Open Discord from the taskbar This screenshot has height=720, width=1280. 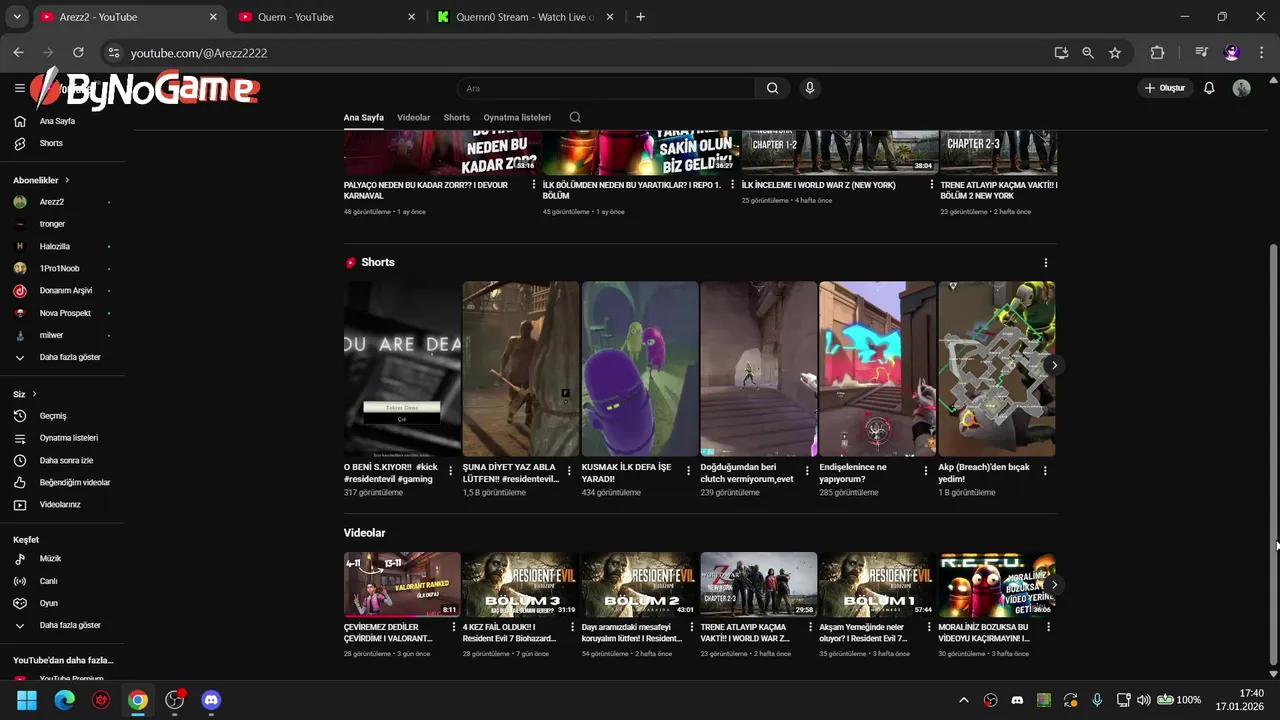coord(211,700)
